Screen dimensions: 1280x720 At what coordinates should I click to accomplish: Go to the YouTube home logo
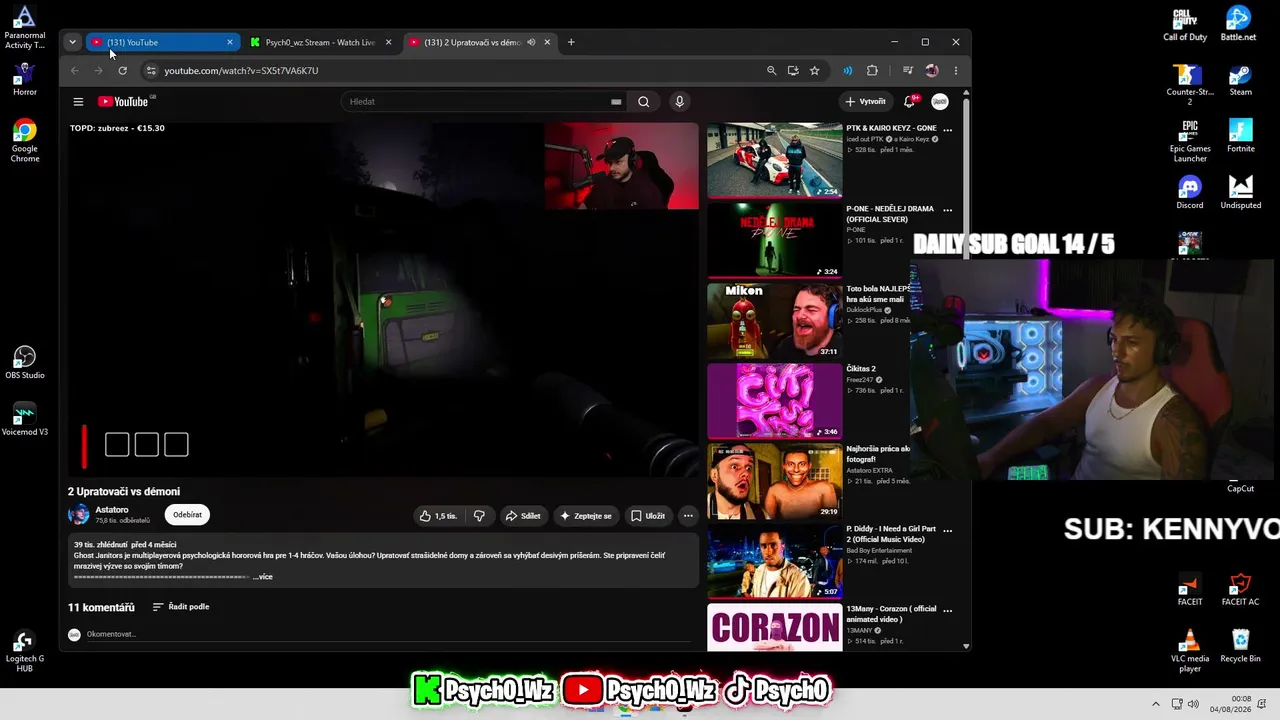[x=124, y=101]
